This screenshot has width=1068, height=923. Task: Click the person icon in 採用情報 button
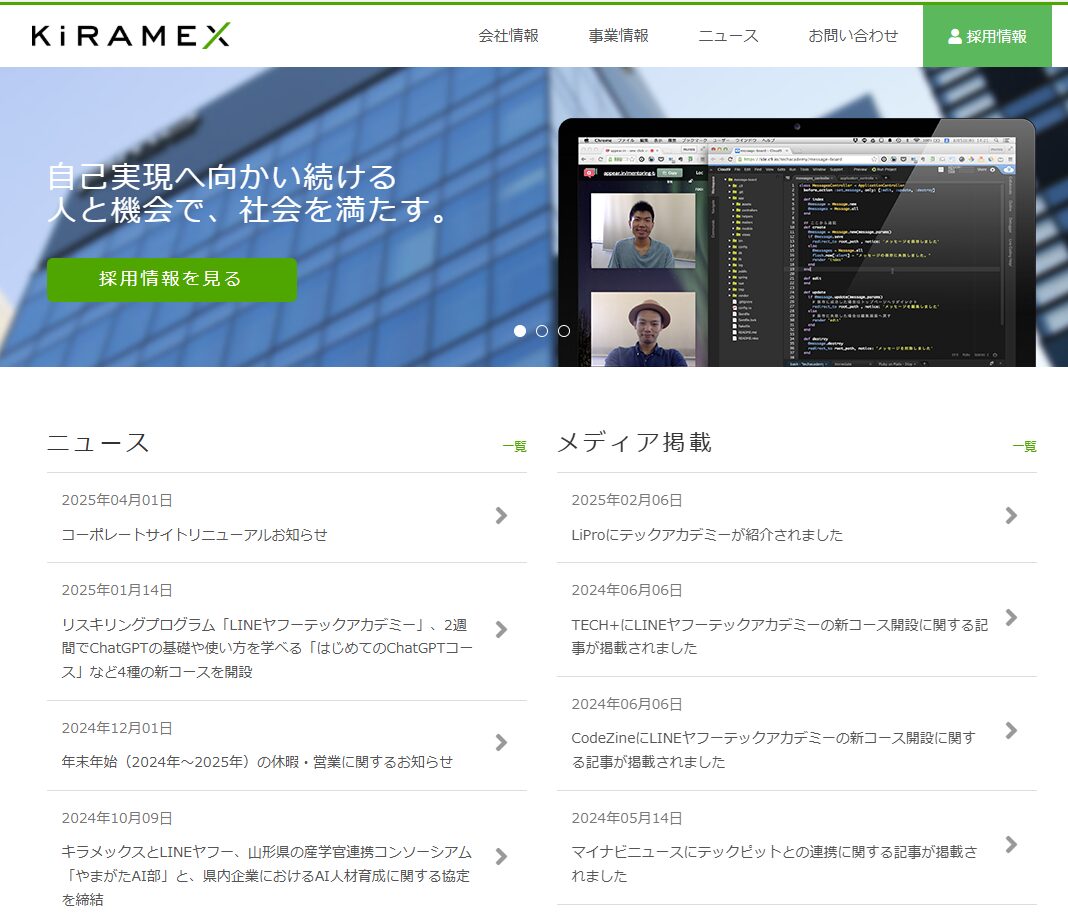pos(954,36)
